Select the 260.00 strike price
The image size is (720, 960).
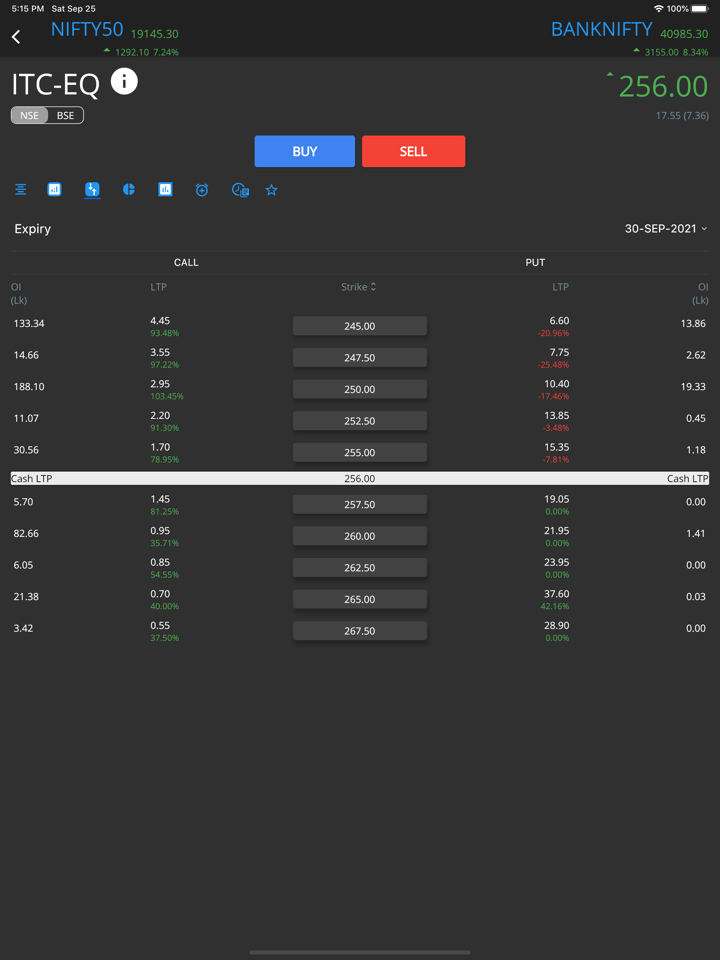click(x=360, y=536)
